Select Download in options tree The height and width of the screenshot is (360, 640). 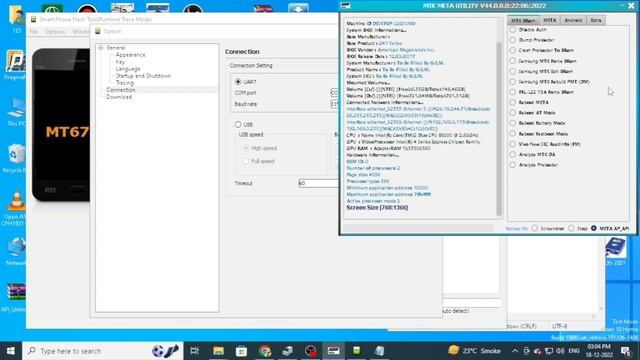(119, 97)
